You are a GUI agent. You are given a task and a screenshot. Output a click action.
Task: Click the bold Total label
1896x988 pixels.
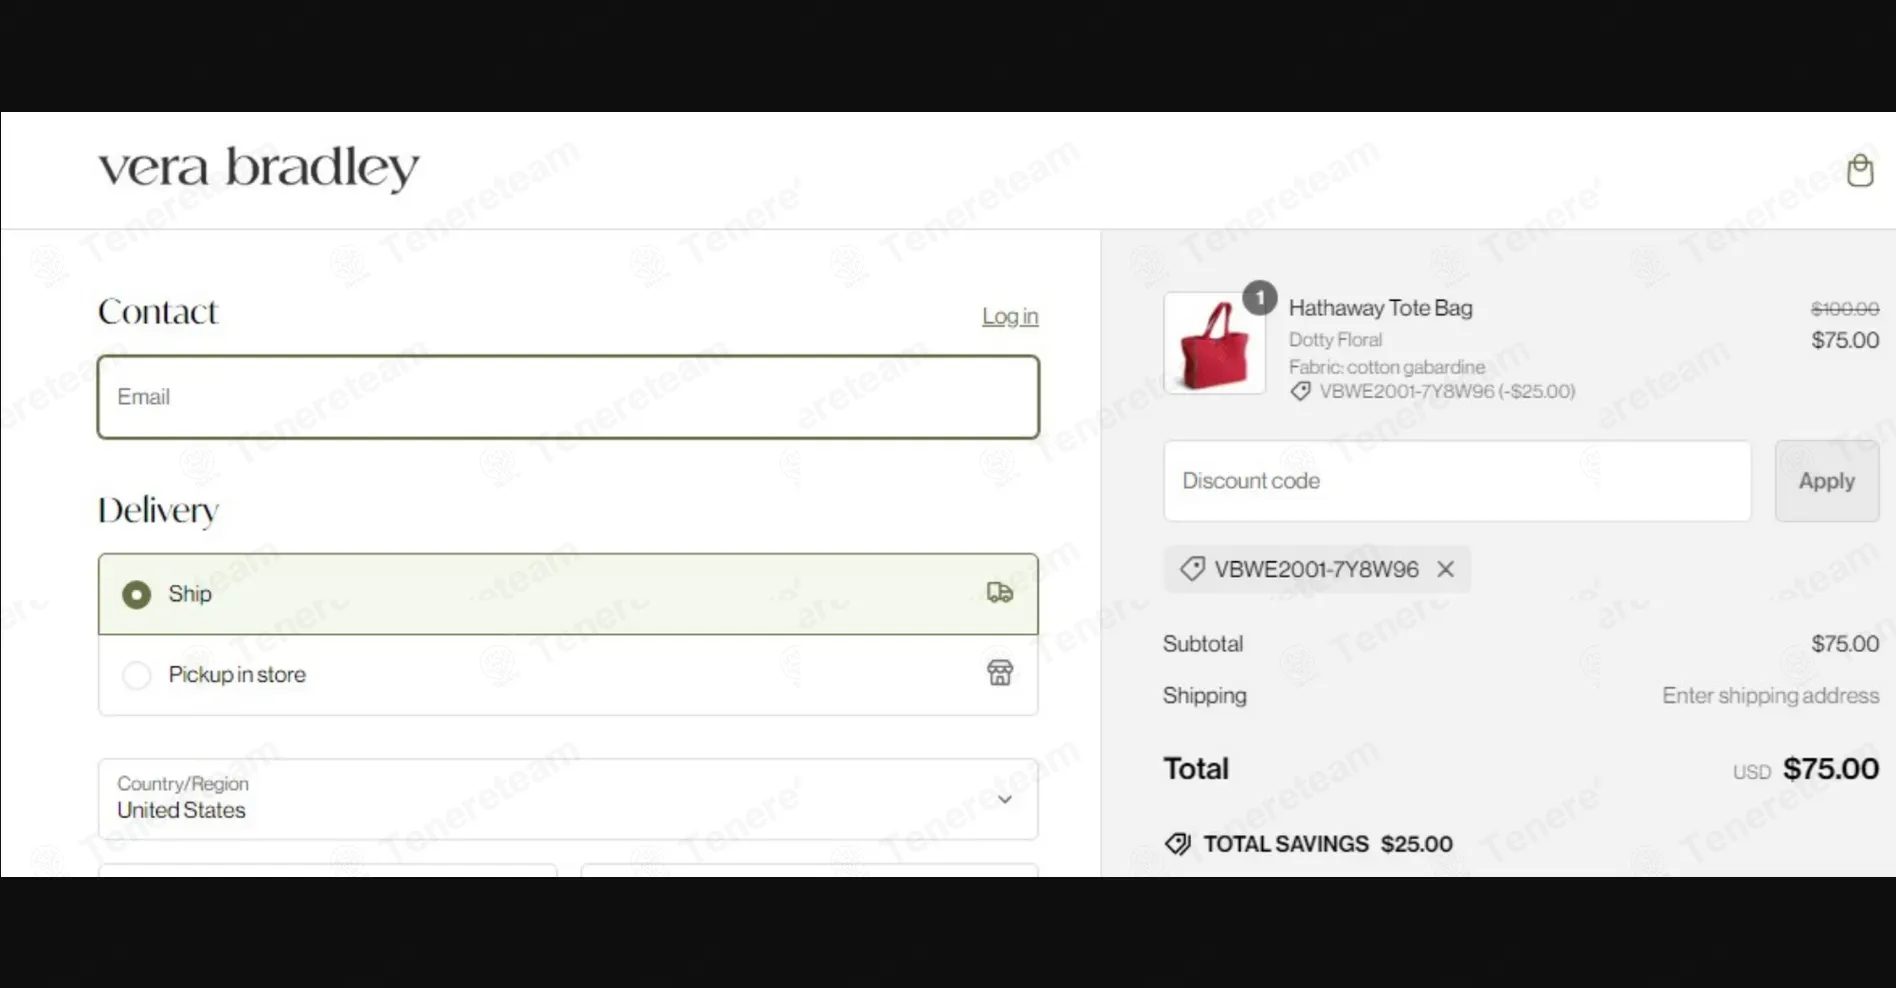[x=1195, y=769]
